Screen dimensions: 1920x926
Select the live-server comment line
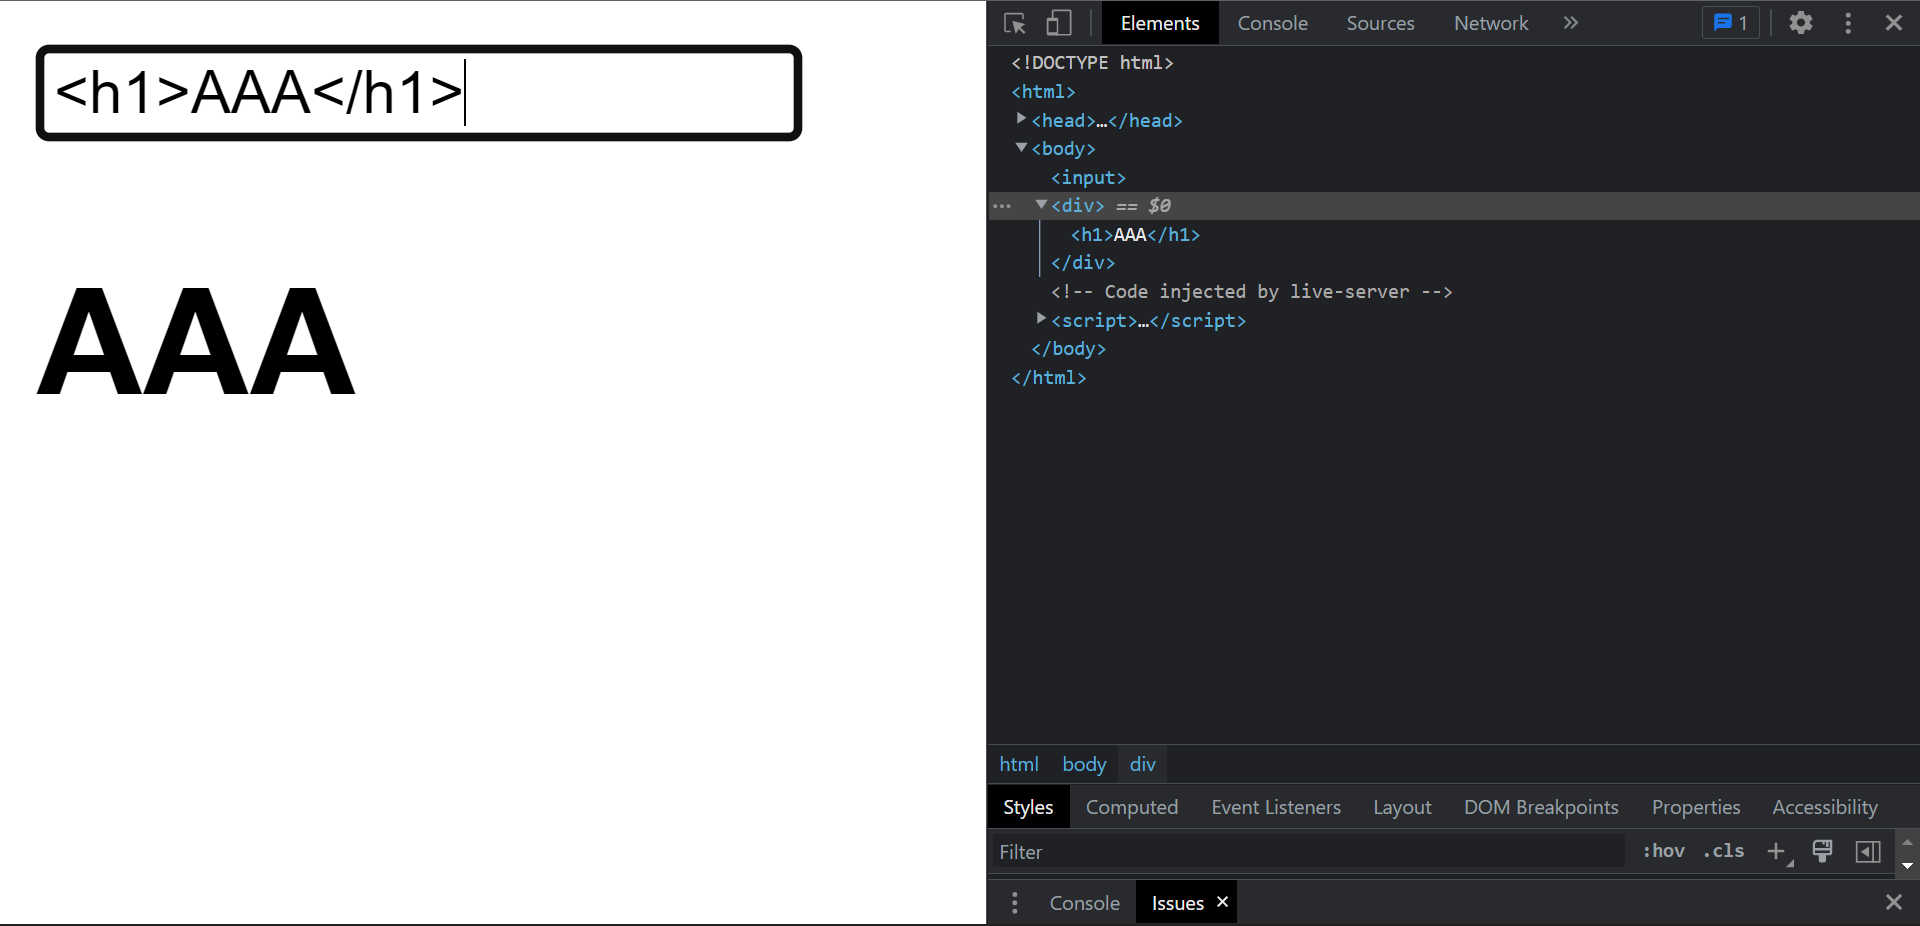click(x=1251, y=291)
